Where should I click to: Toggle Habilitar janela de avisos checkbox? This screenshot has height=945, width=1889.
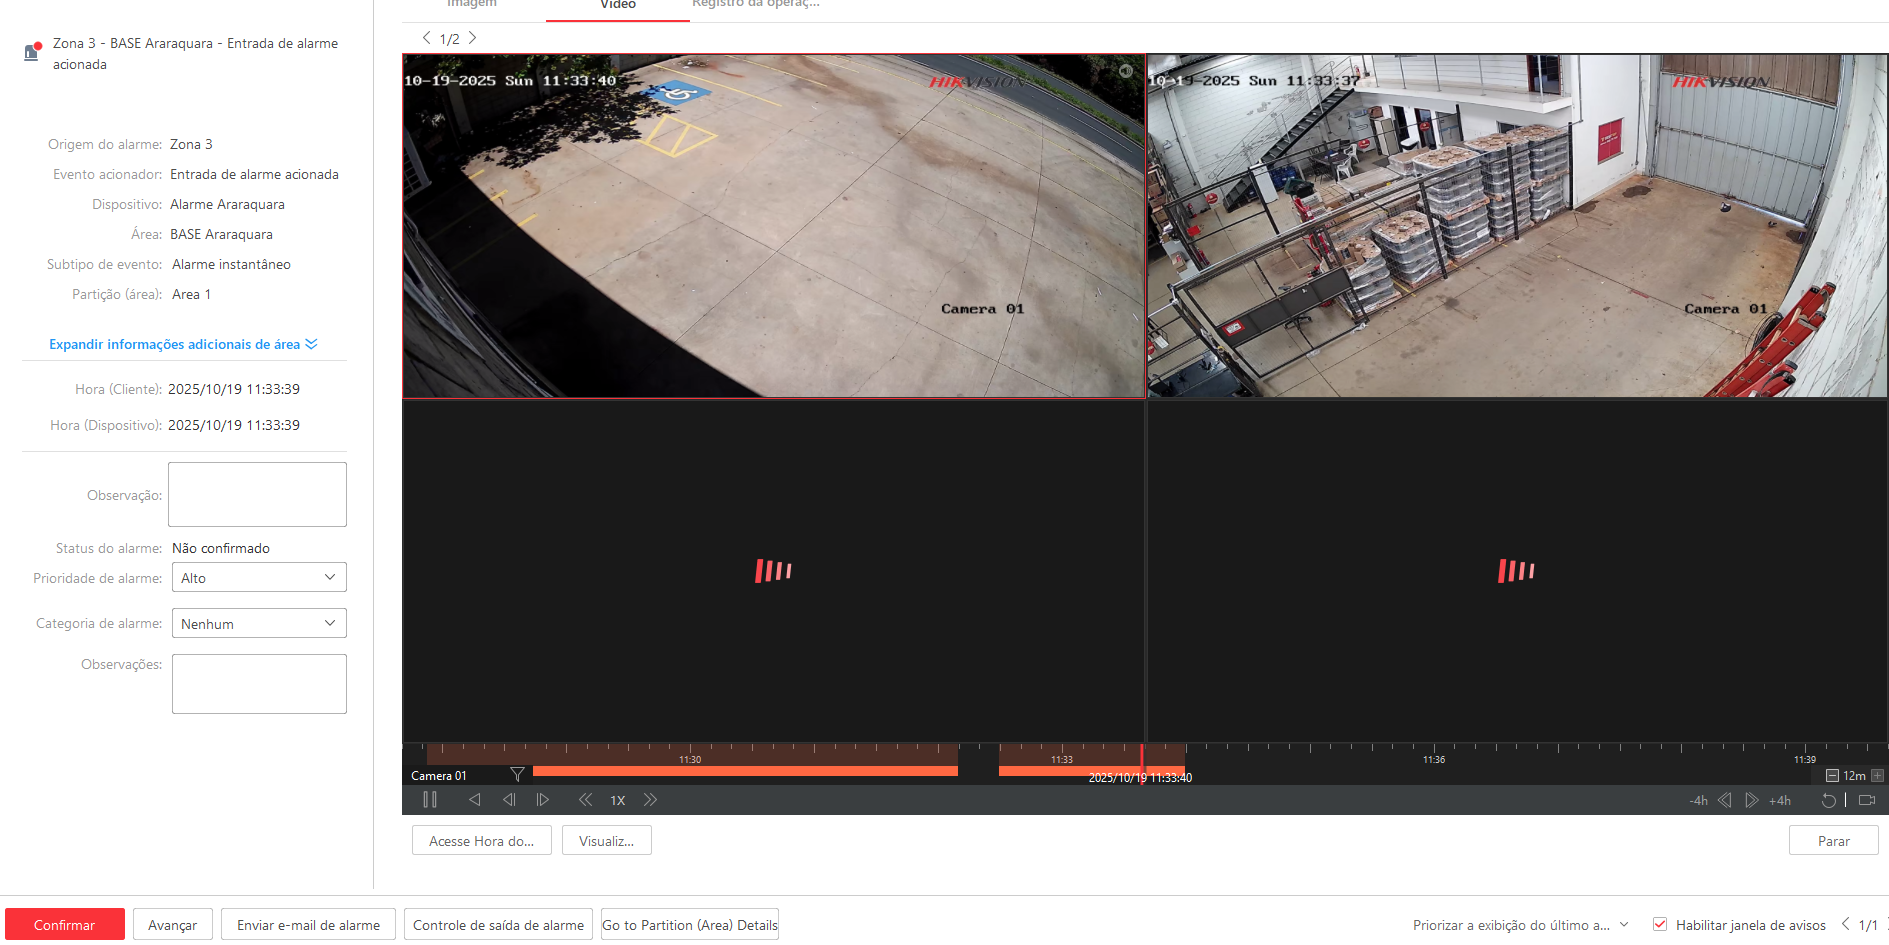1660,925
